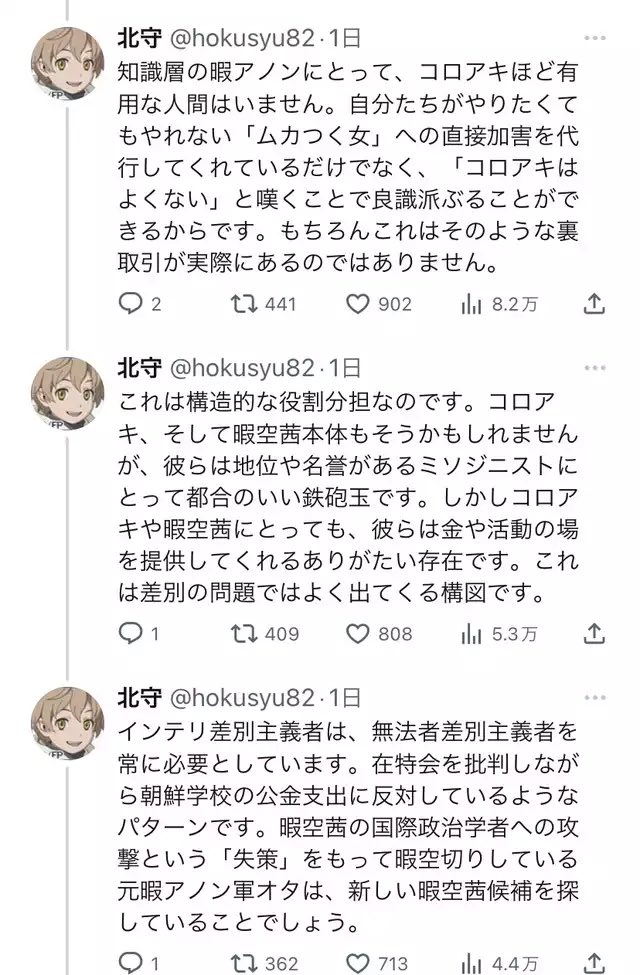The width and height of the screenshot is (640, 975).
Task: Open @hokusyu82 handle link on second tweet
Action: 242,369
